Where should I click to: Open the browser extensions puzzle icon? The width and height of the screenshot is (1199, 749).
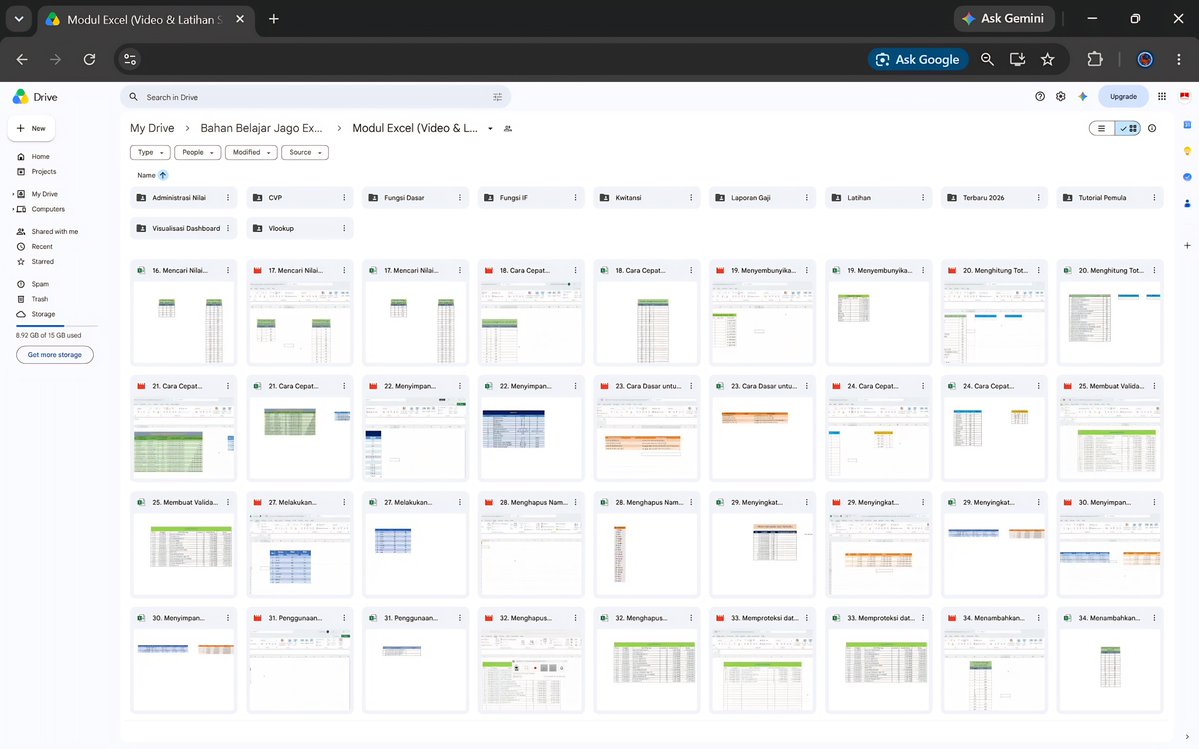(1095, 60)
